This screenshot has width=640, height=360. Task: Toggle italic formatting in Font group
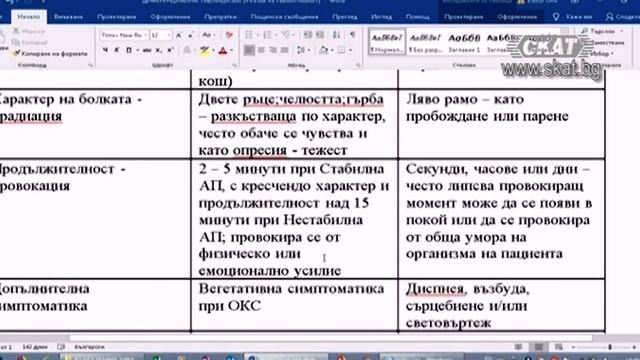(x=117, y=50)
